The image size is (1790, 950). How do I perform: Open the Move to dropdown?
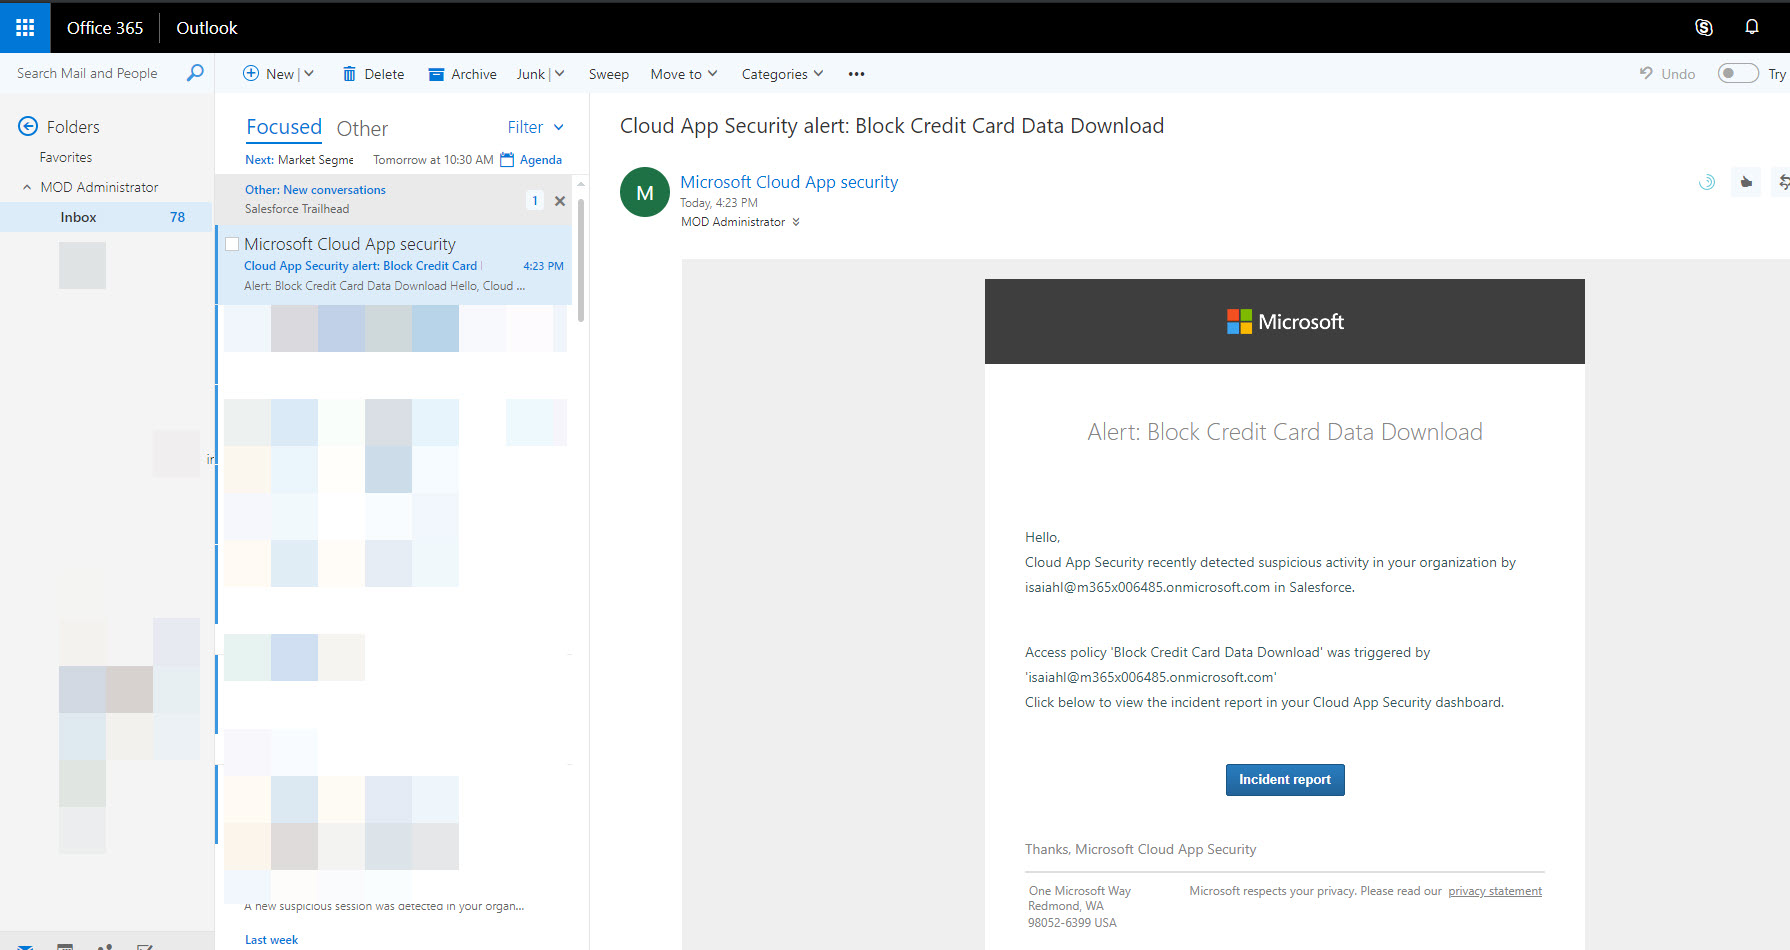[684, 74]
